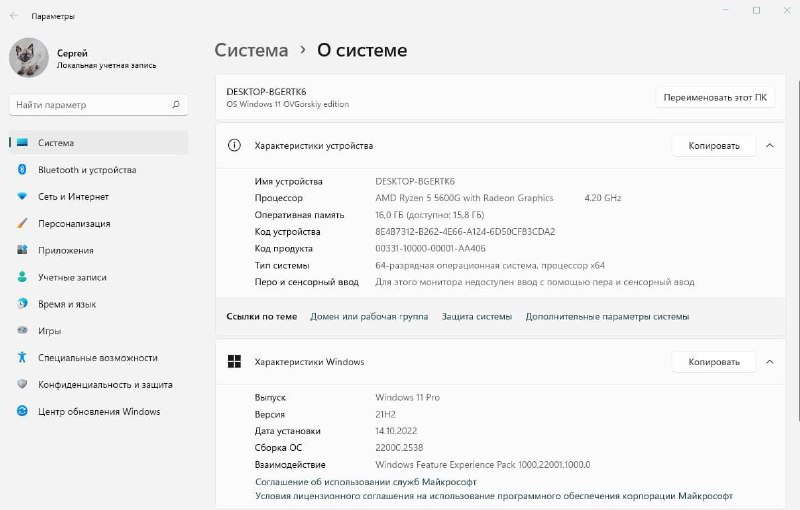
Task: Open Приложения settings page
Action: tap(98, 250)
